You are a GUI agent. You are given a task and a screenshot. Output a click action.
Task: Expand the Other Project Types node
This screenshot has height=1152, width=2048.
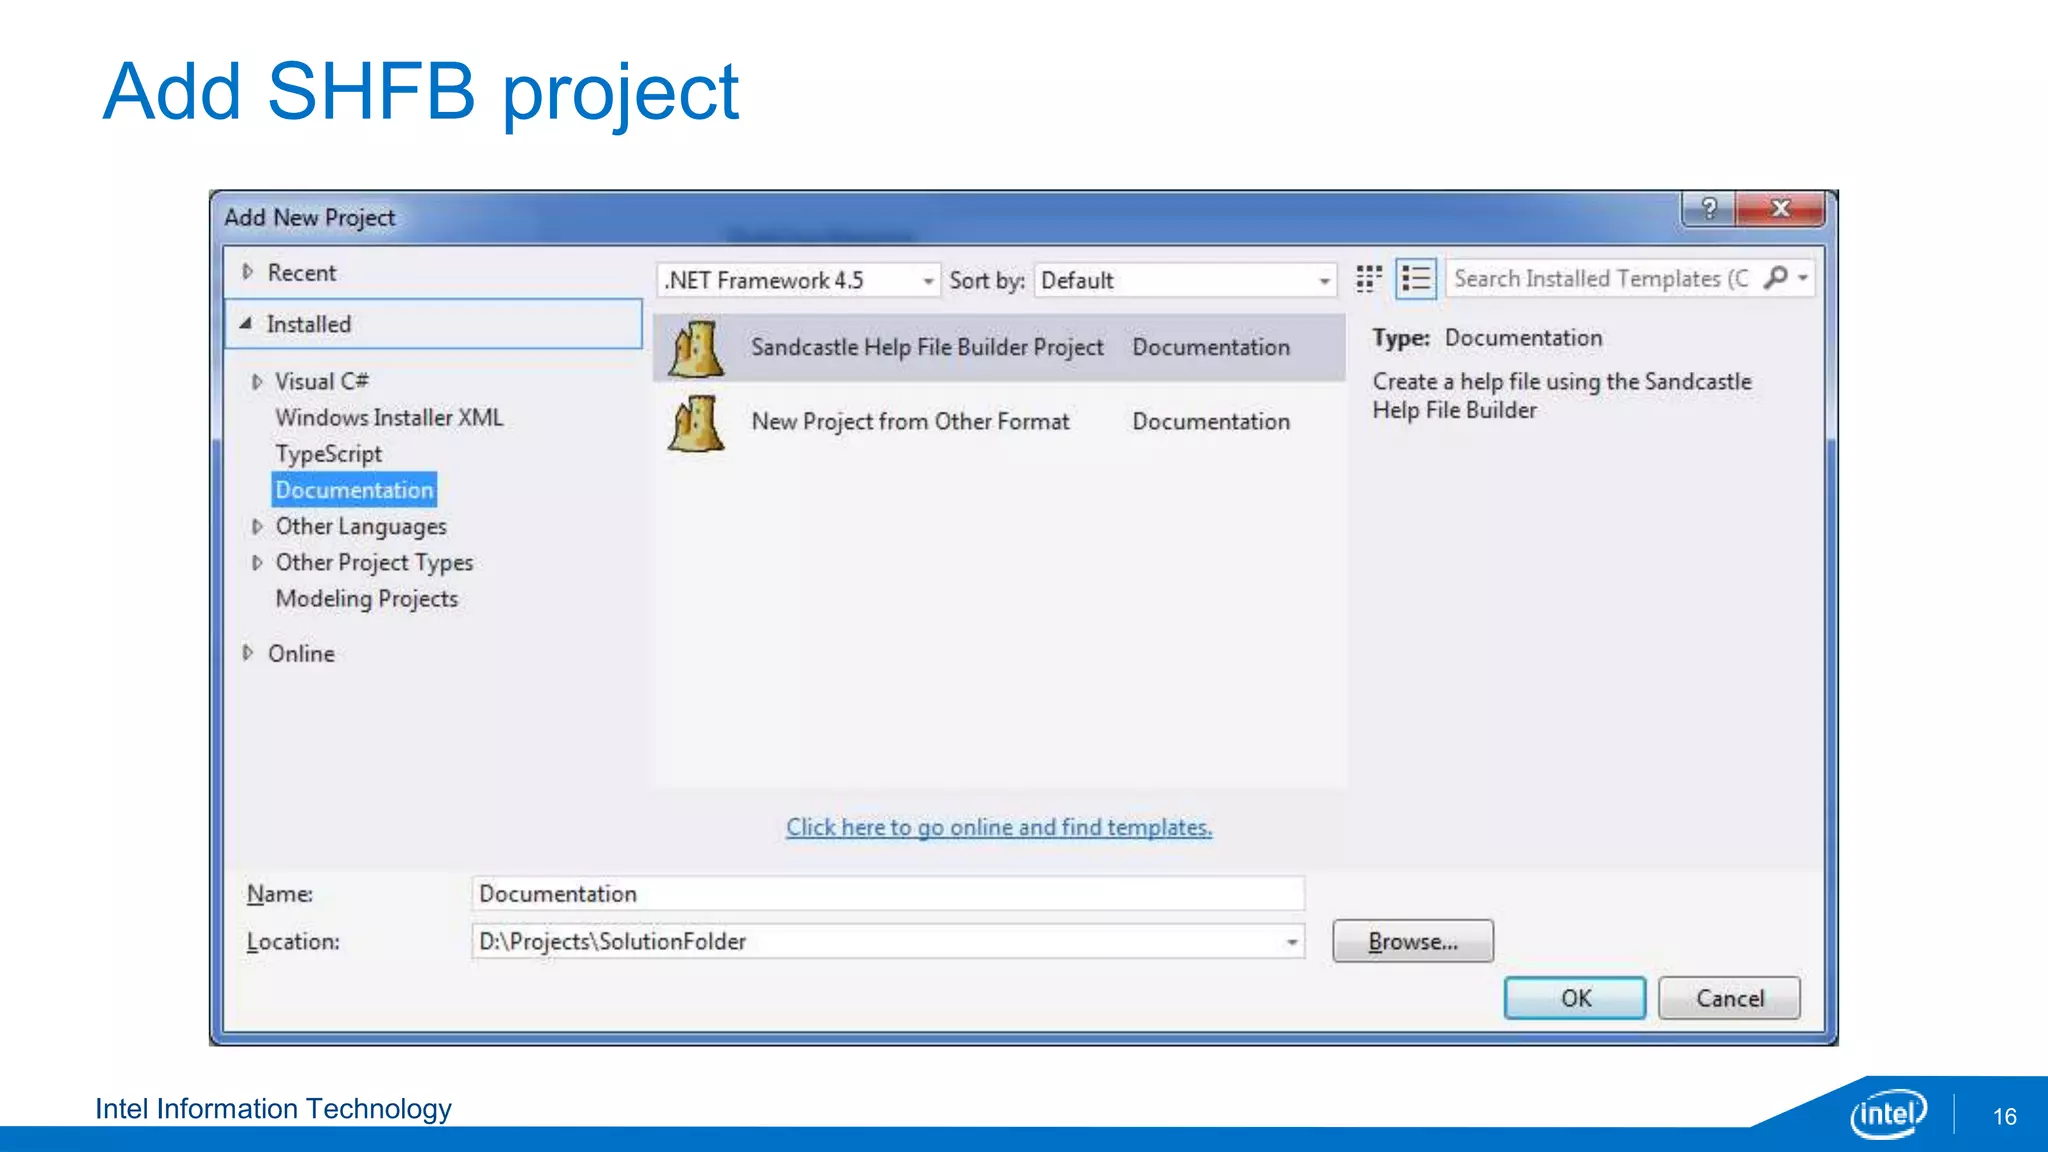[257, 562]
